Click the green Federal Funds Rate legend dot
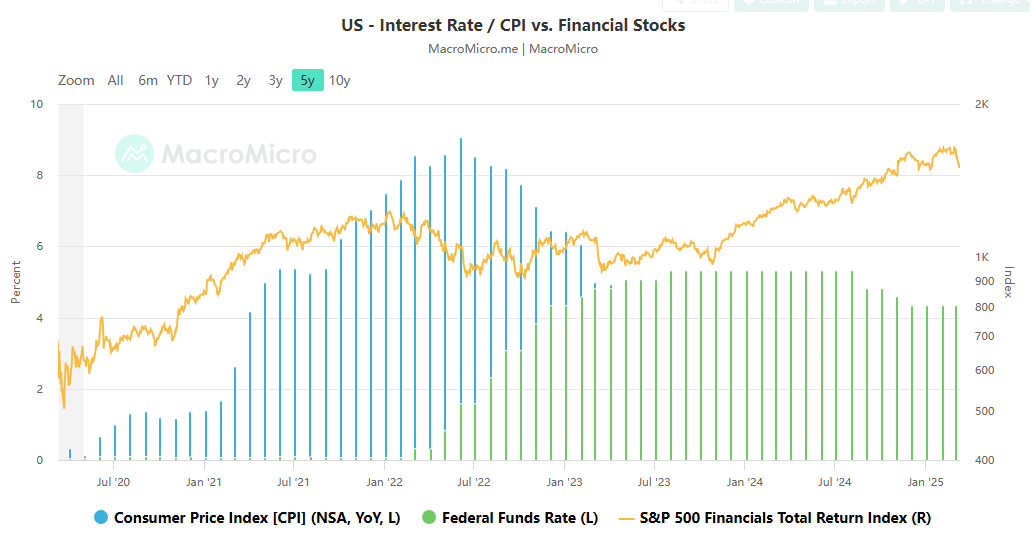The image size is (1033, 542). pos(429,518)
